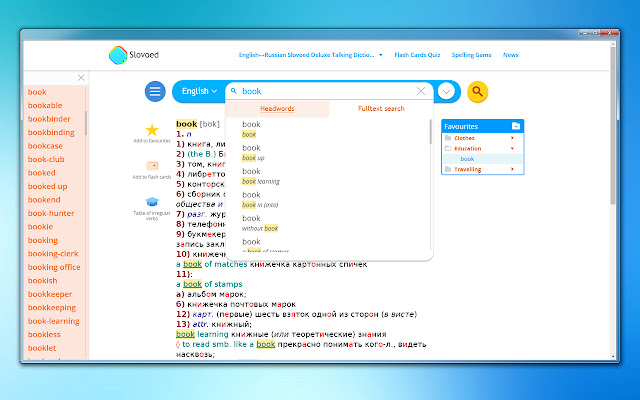Click highlighted 'book' in 'book of matches'

coord(193,264)
